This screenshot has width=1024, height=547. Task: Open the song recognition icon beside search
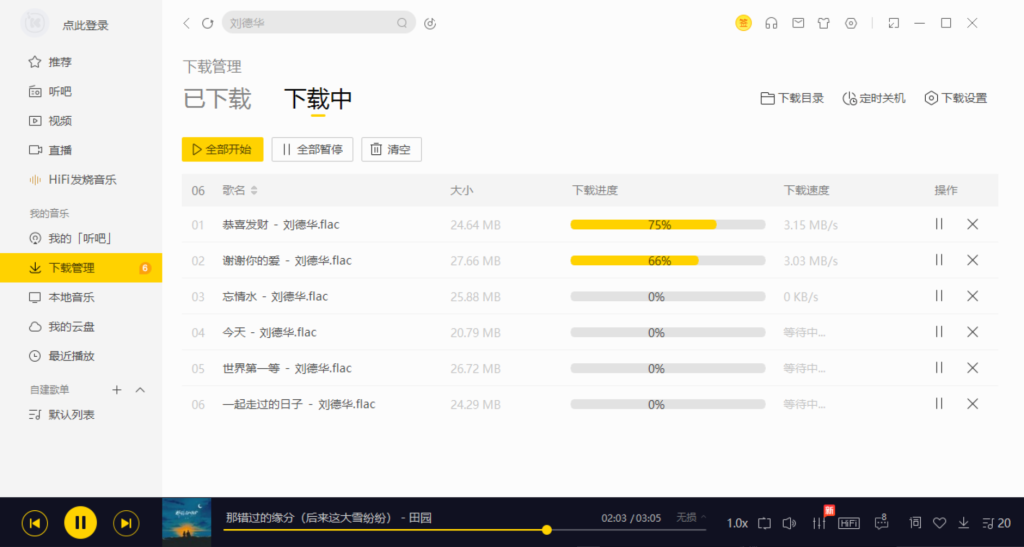430,23
